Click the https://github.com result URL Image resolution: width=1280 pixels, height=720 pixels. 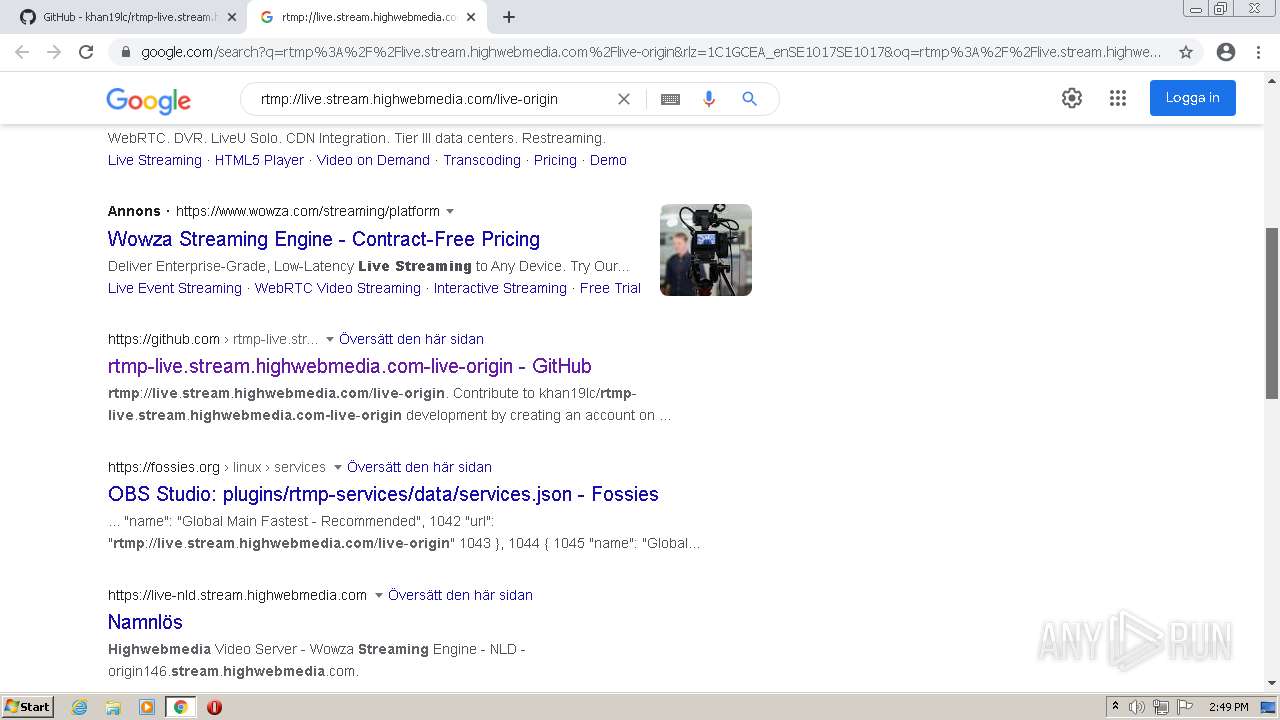click(x=164, y=339)
